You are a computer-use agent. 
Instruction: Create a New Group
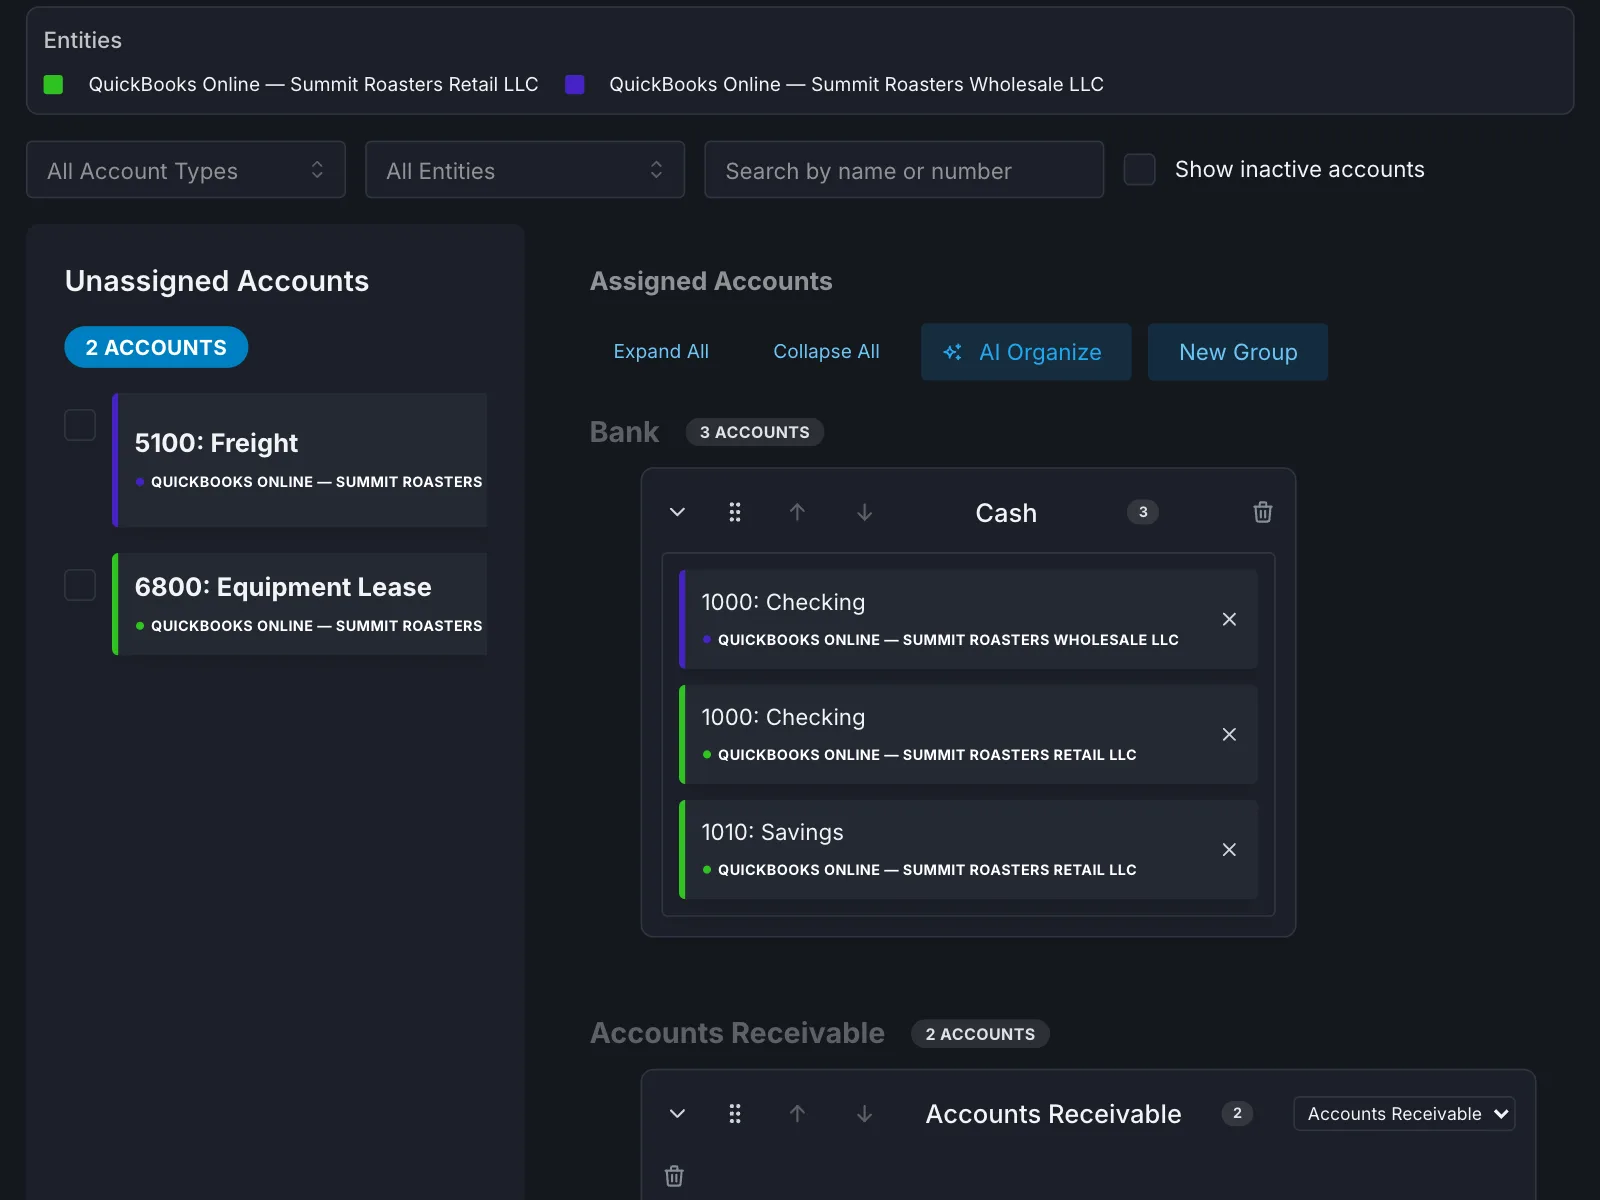pyautogui.click(x=1238, y=352)
